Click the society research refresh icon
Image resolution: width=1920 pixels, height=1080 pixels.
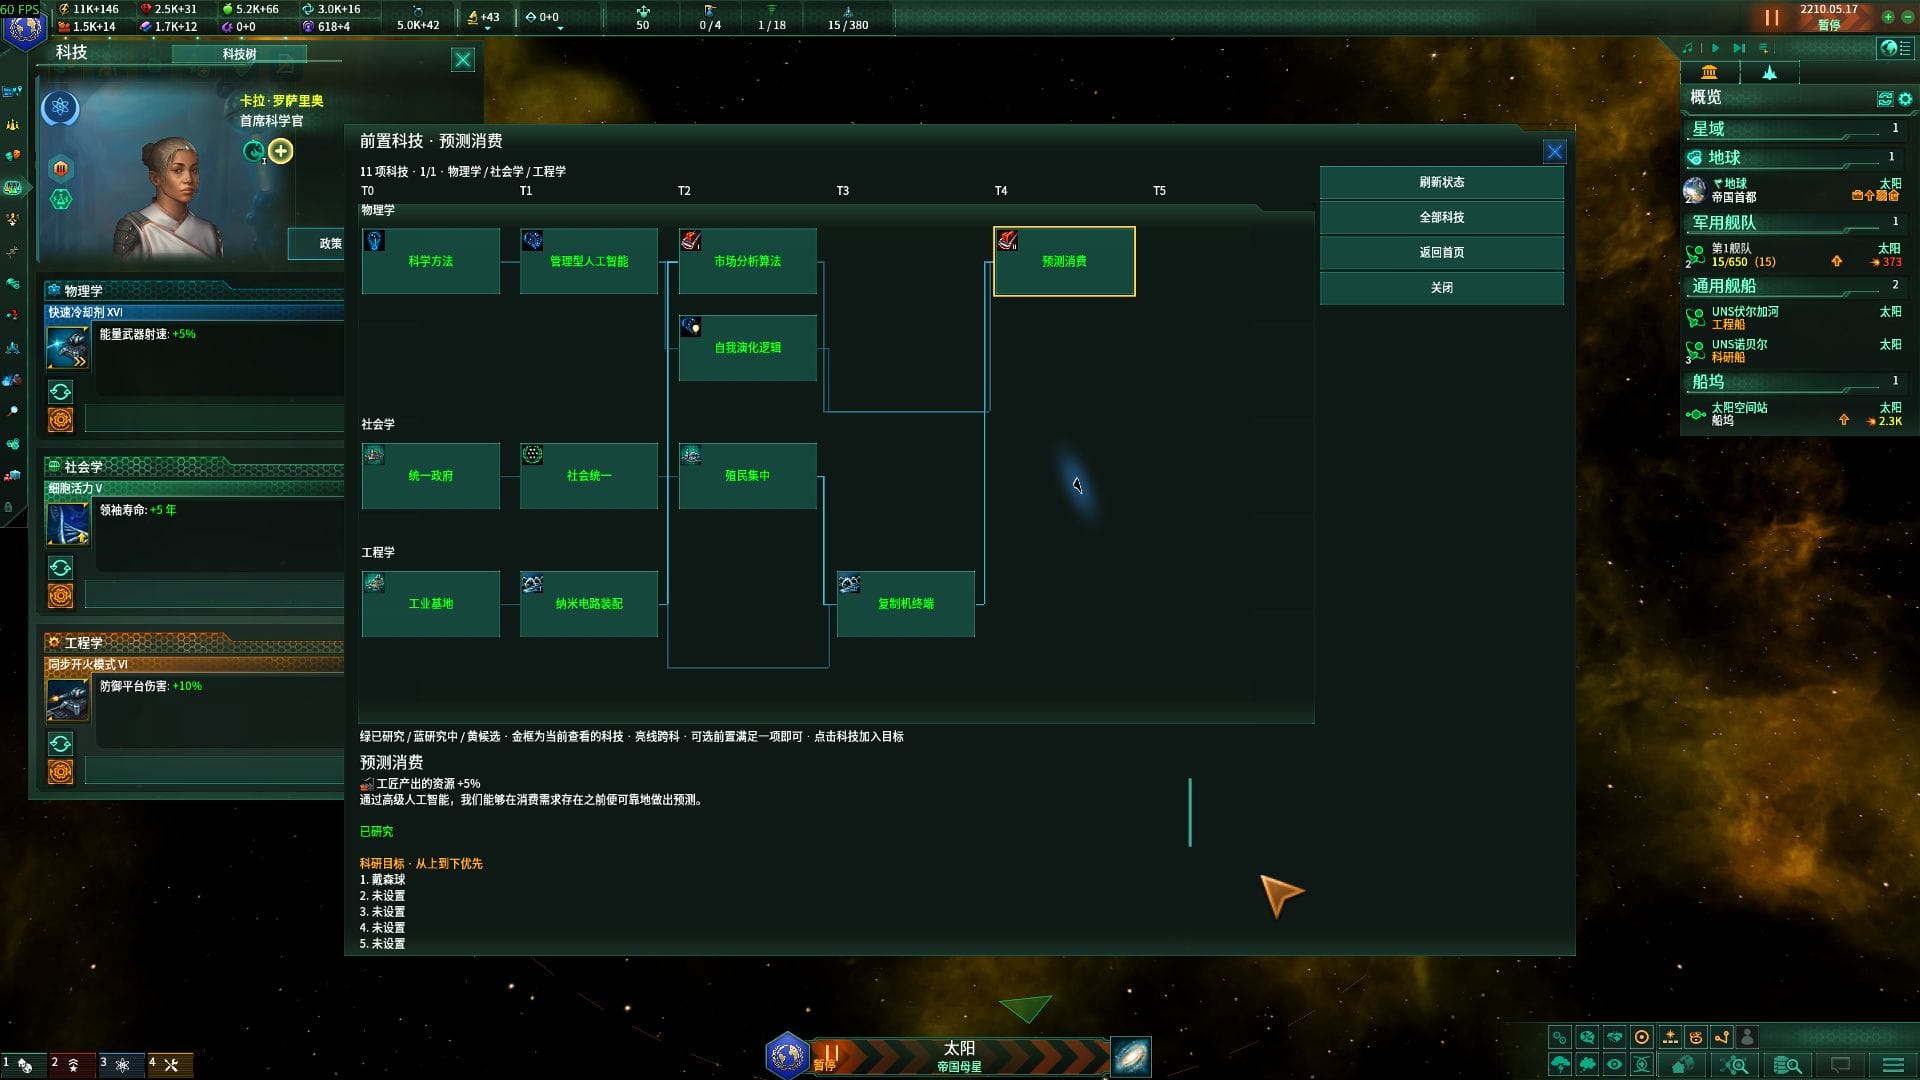[x=60, y=568]
